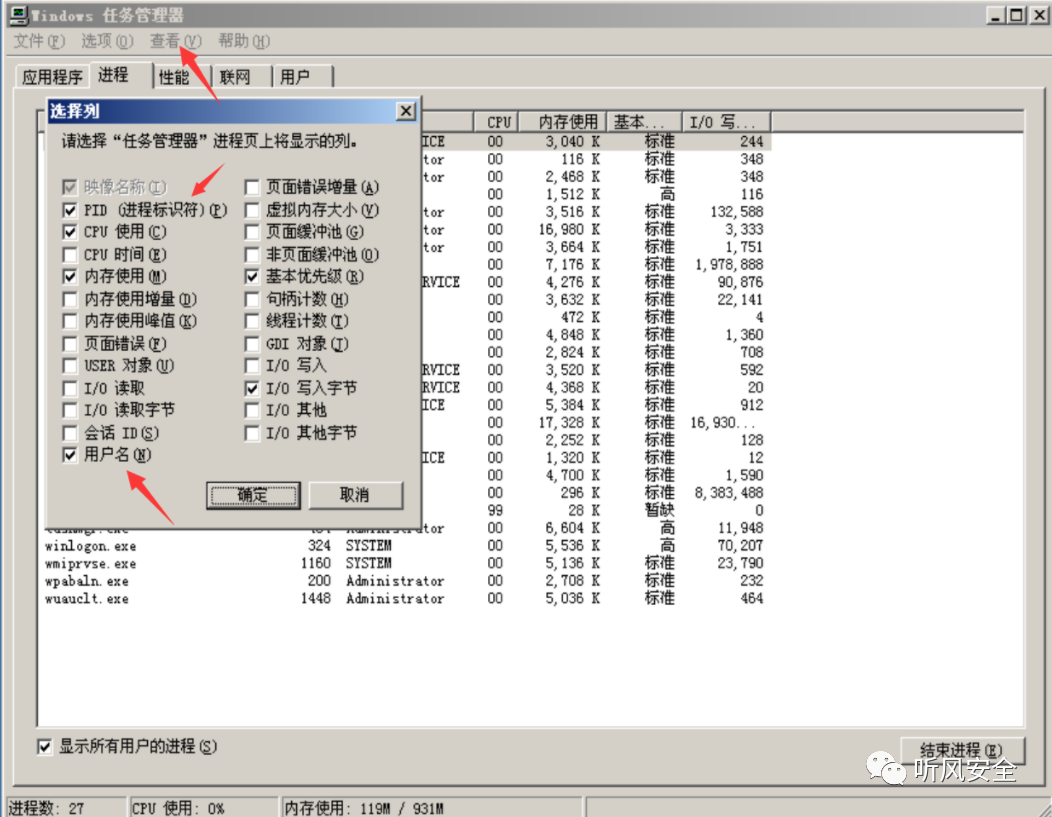Select the wmiprvse.exe process row
The width and height of the screenshot is (1052, 817).
405,563
